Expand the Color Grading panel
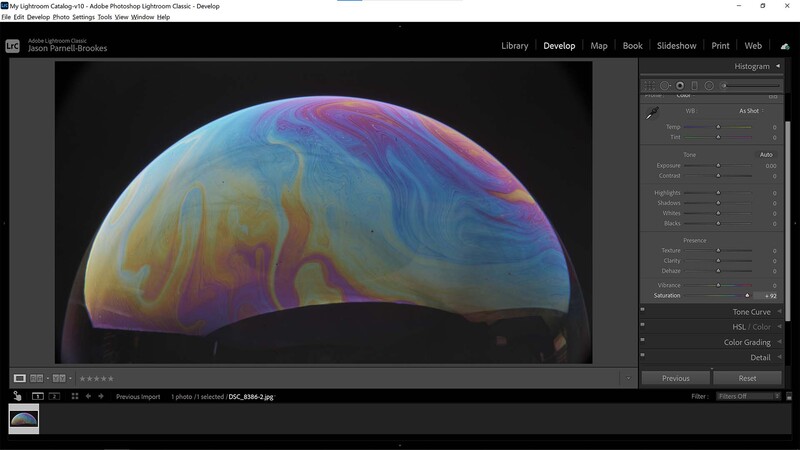The image size is (800, 450). pyautogui.click(x=779, y=342)
